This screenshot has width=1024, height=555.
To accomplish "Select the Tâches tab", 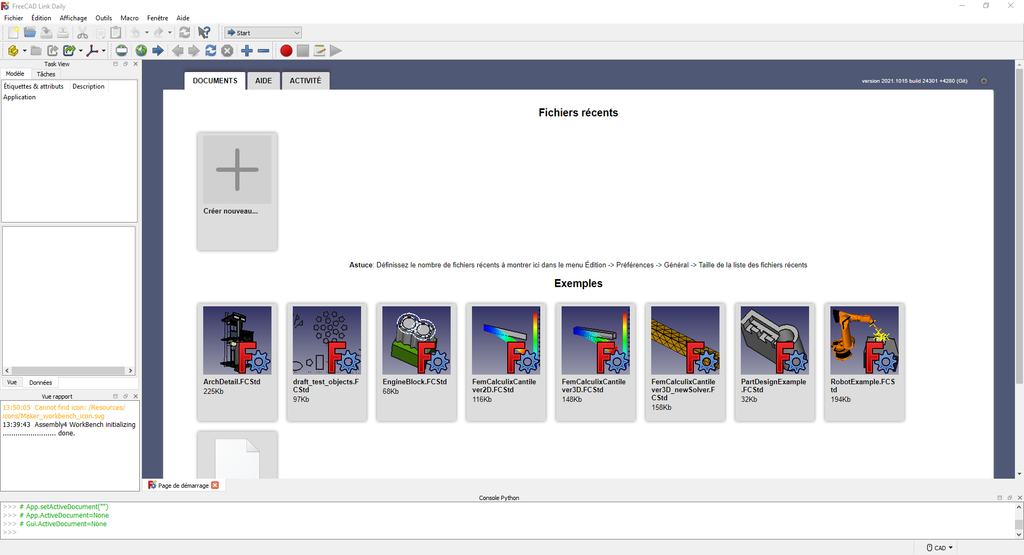I will click(46, 74).
